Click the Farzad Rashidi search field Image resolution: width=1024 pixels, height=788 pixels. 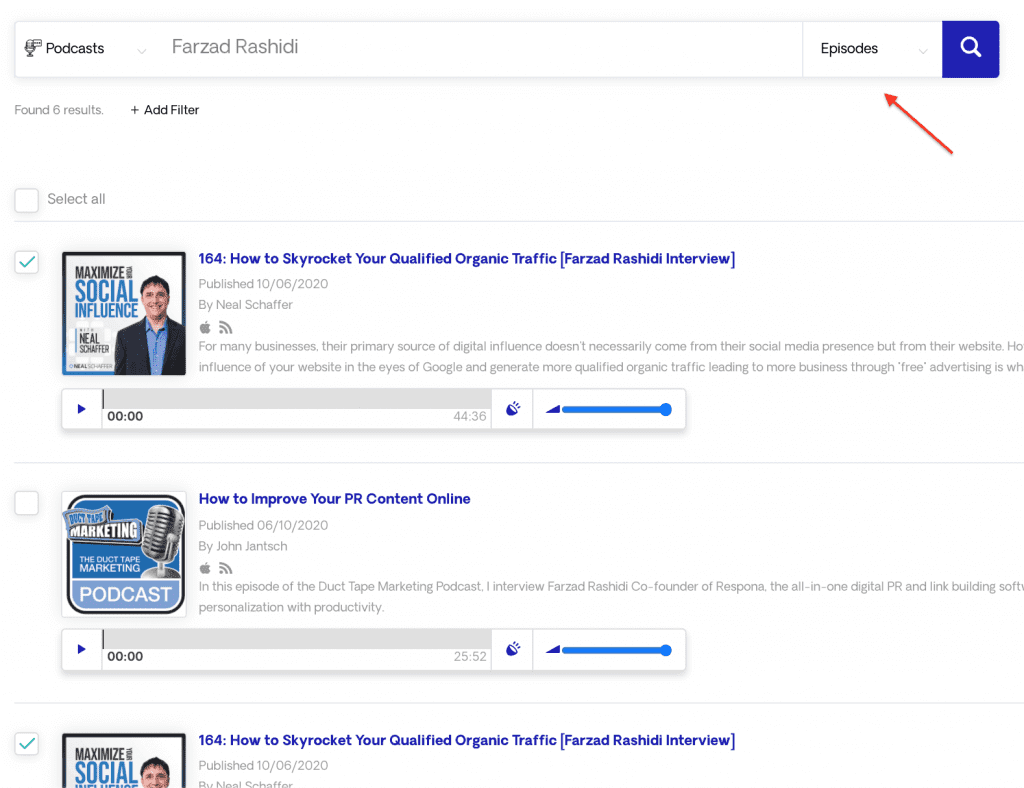[x=480, y=48]
